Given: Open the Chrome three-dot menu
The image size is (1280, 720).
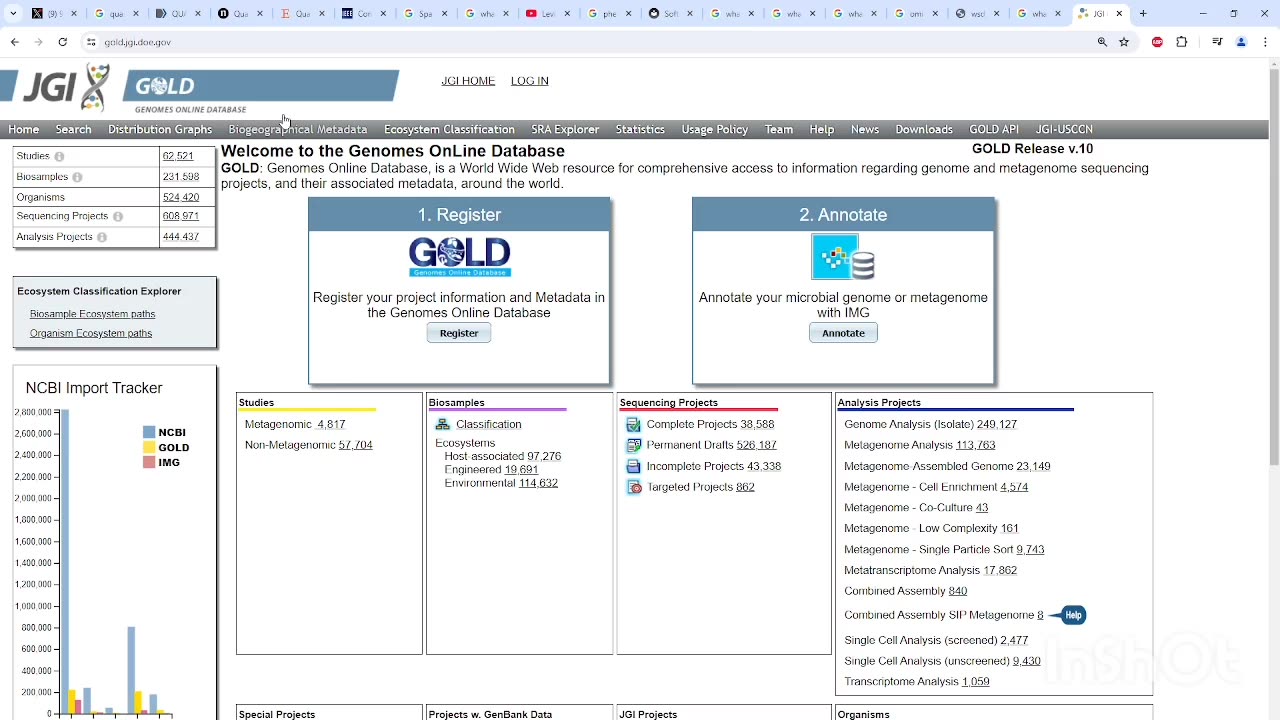Looking at the screenshot, I should [1266, 42].
